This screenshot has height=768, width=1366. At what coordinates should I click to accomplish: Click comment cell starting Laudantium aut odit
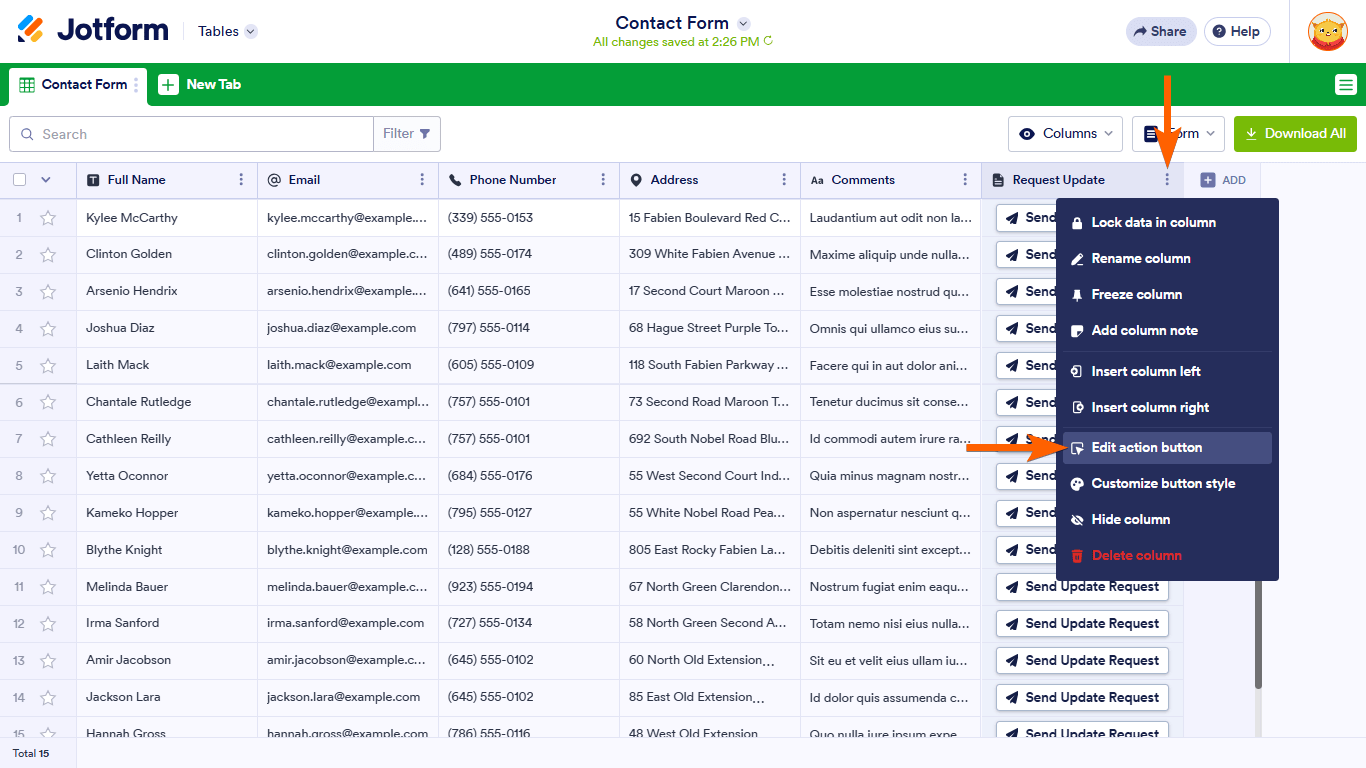point(891,217)
